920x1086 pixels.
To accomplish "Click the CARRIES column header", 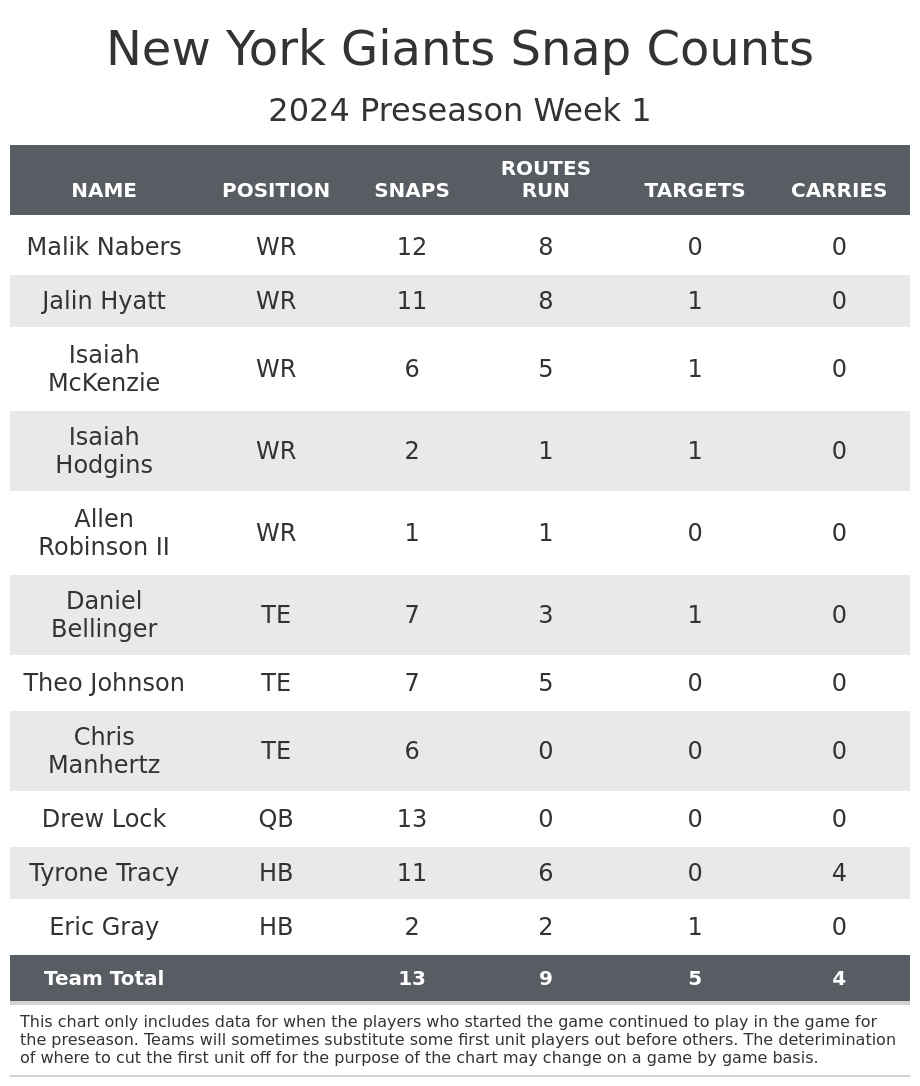I will coord(838,191).
